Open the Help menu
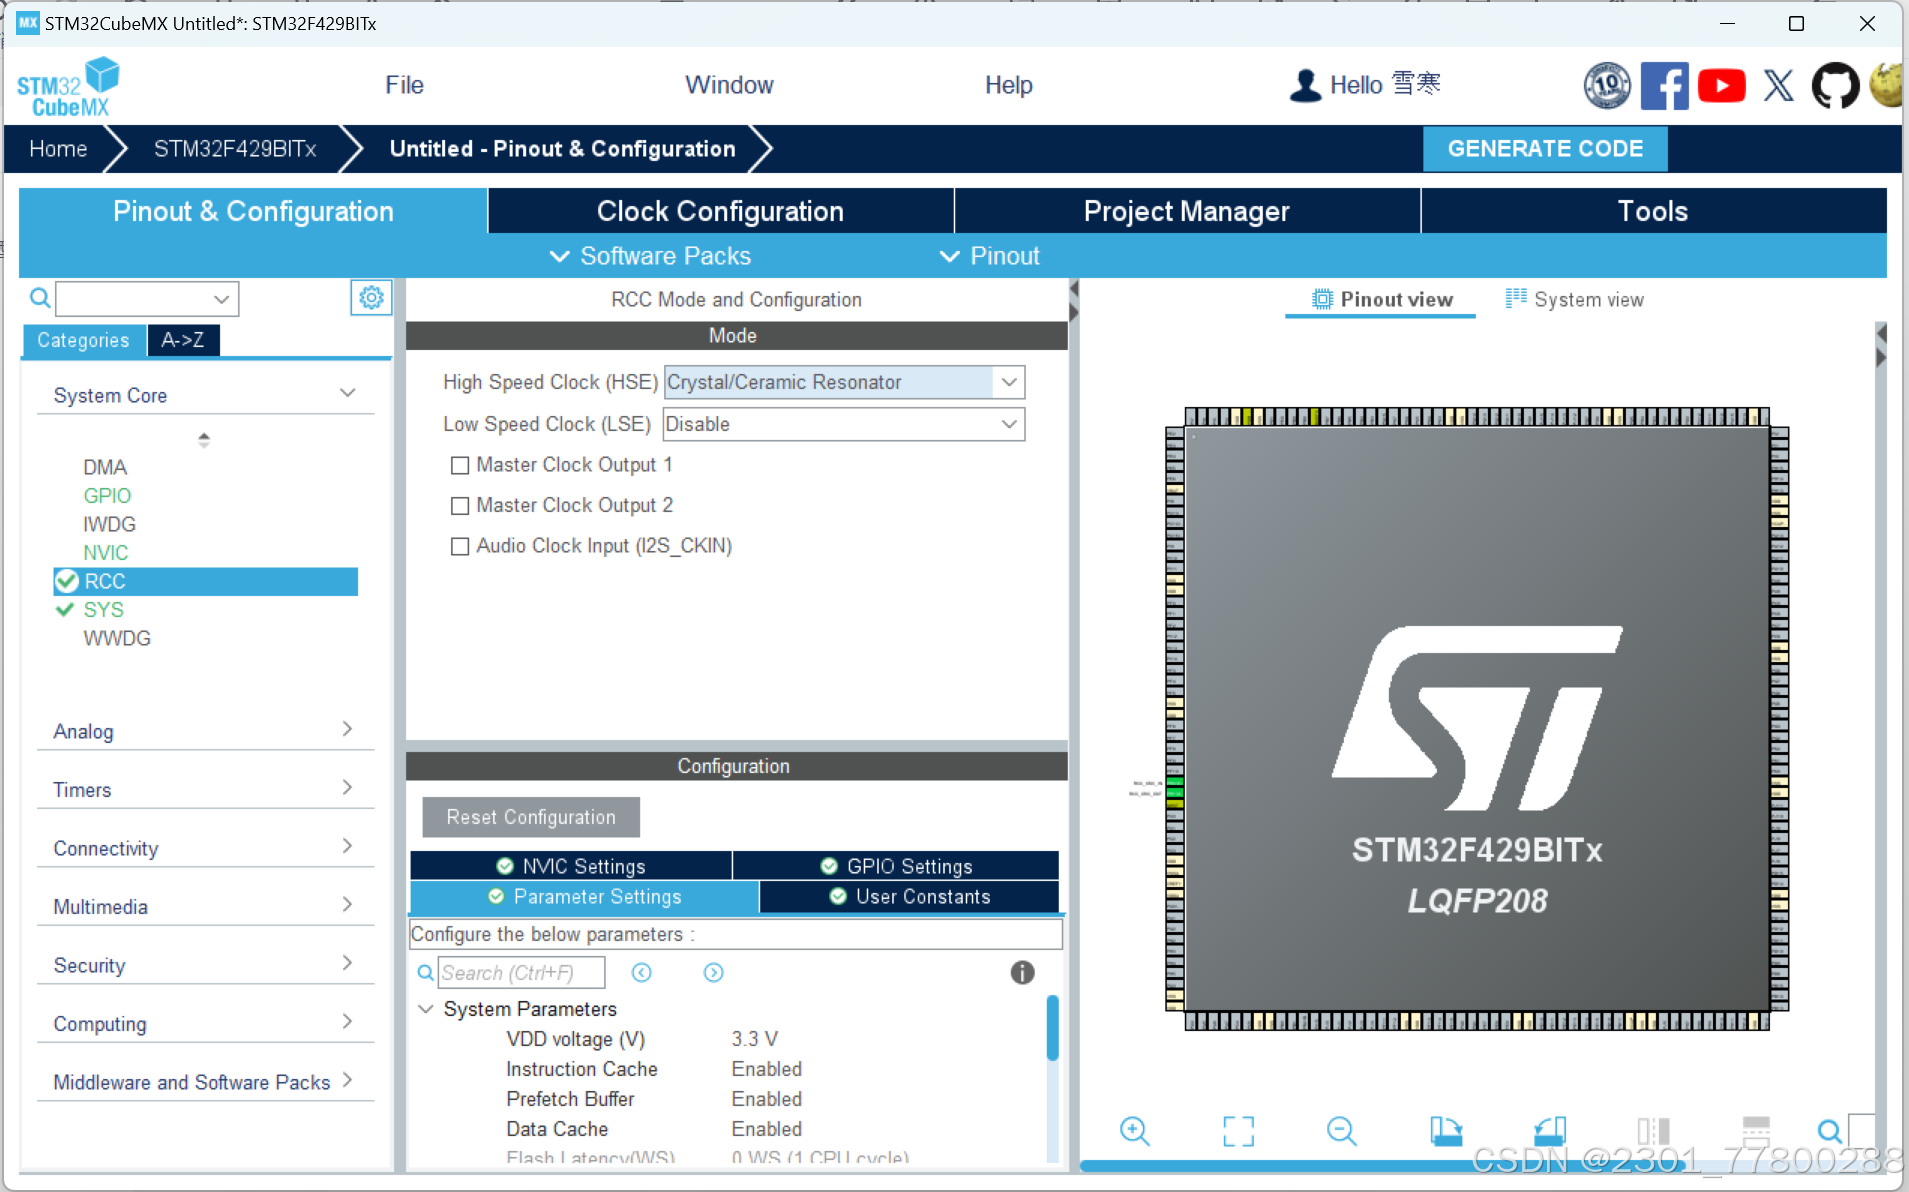The image size is (1909, 1192). coord(1008,85)
